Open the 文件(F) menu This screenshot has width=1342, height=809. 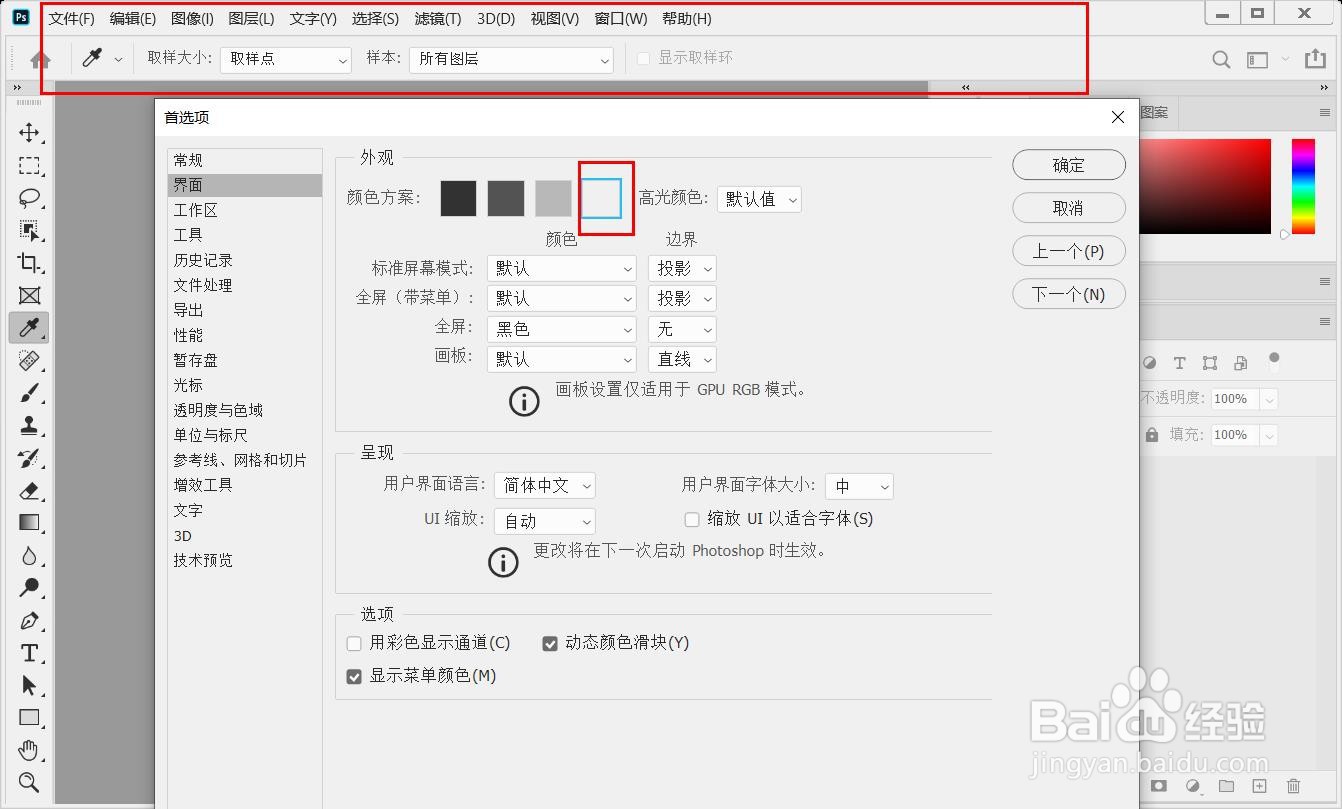tap(72, 18)
